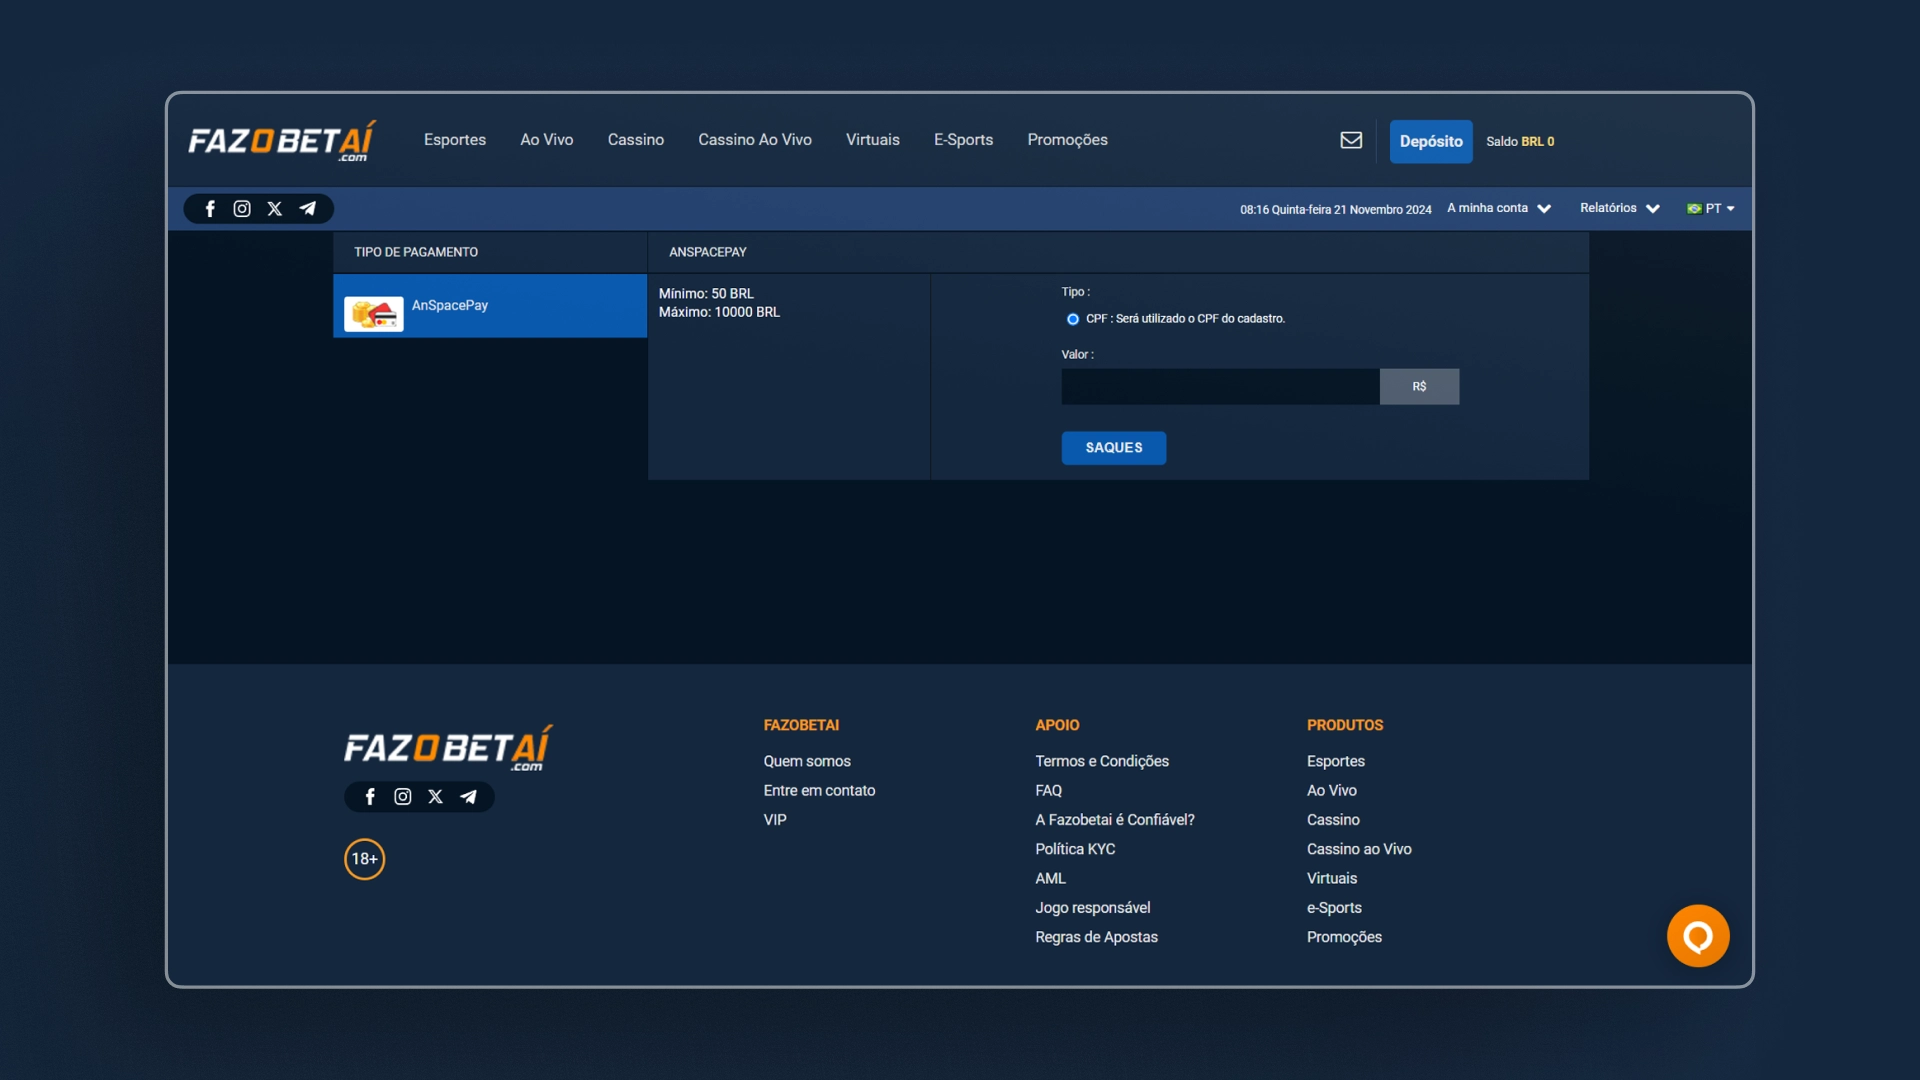
Task: Open Ao Vivo in top navigation
Action: [547, 140]
